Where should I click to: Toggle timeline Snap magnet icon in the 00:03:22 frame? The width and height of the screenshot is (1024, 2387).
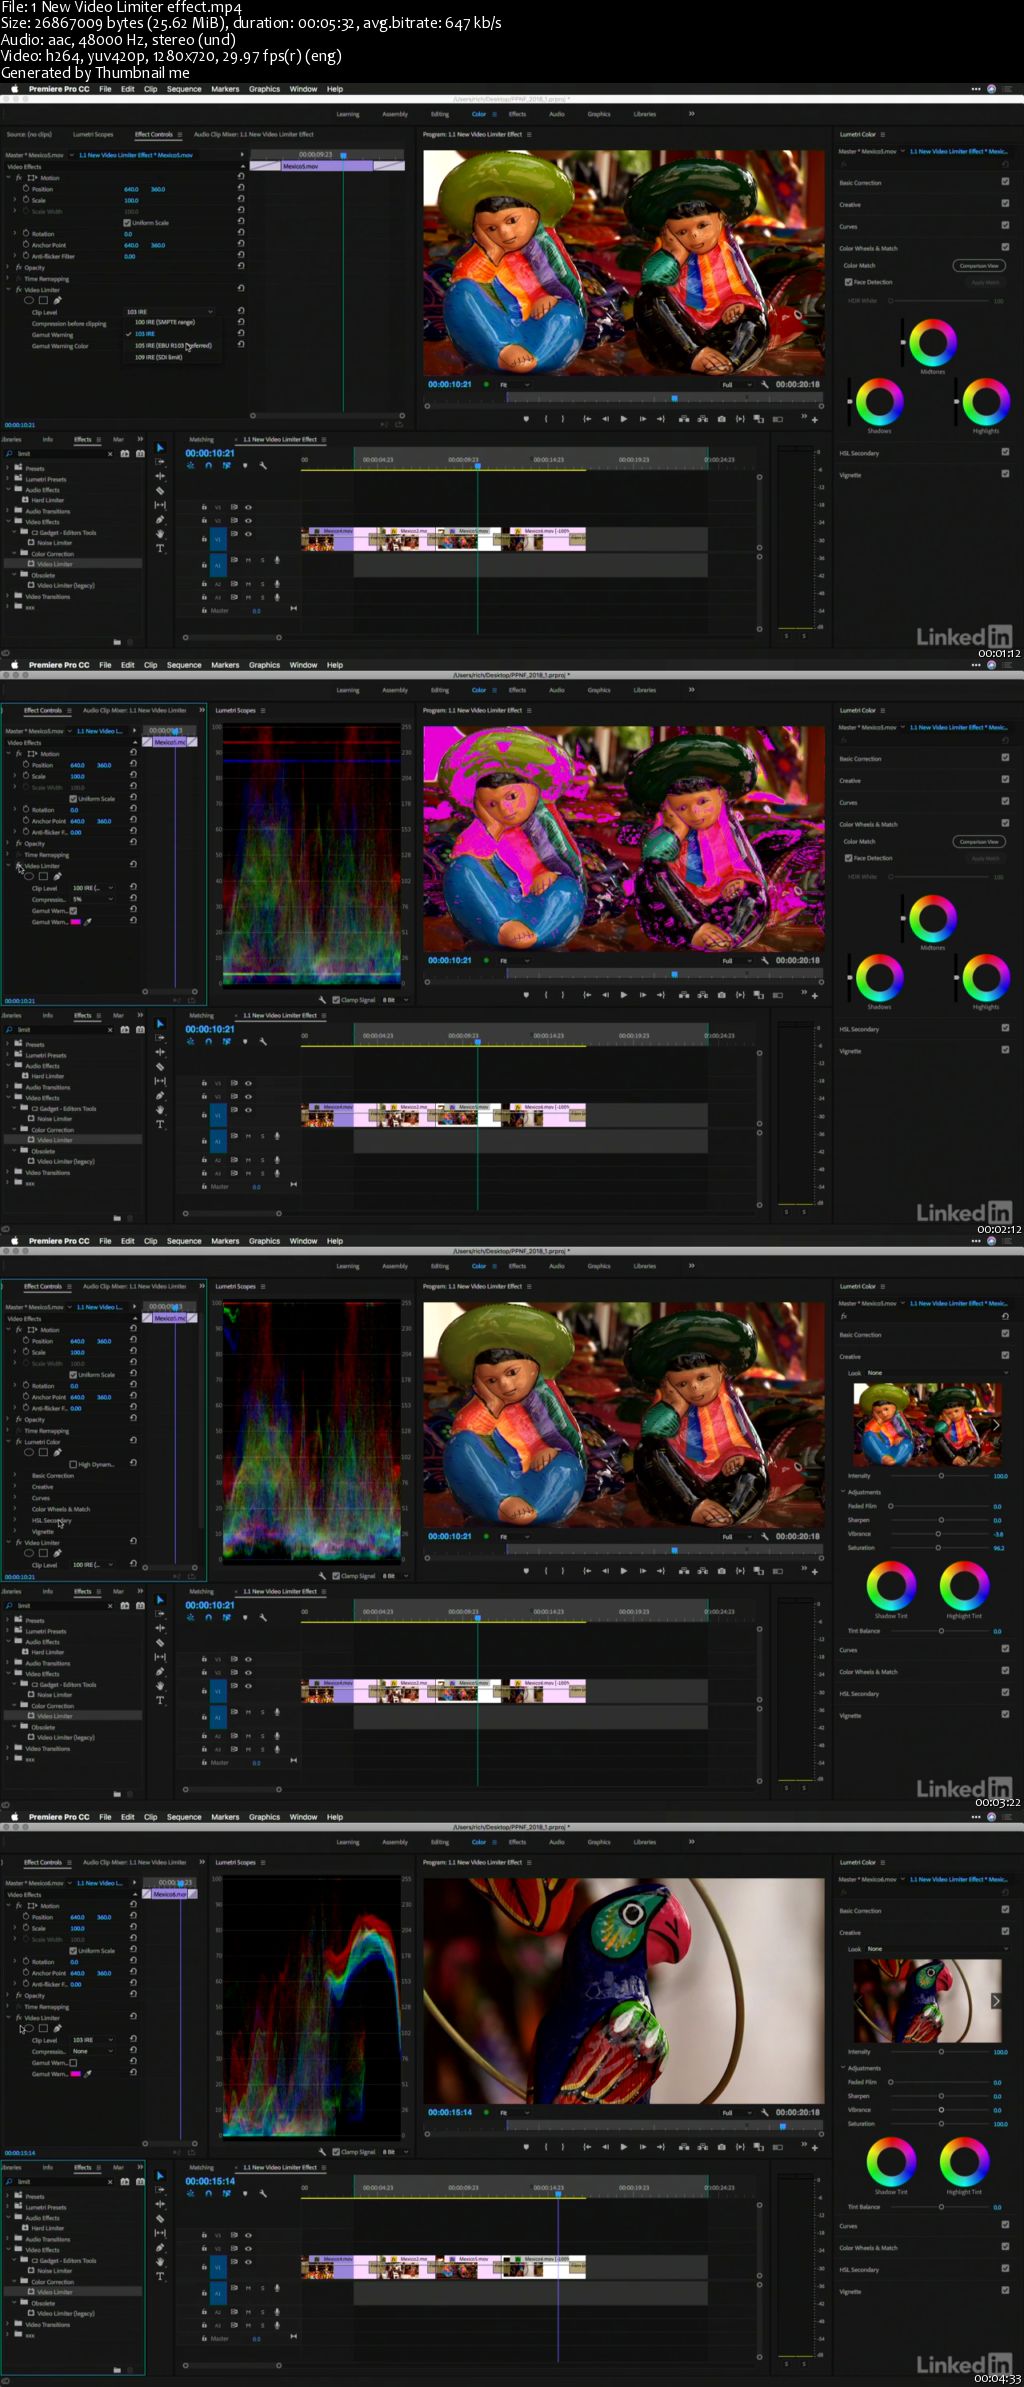point(209,1617)
